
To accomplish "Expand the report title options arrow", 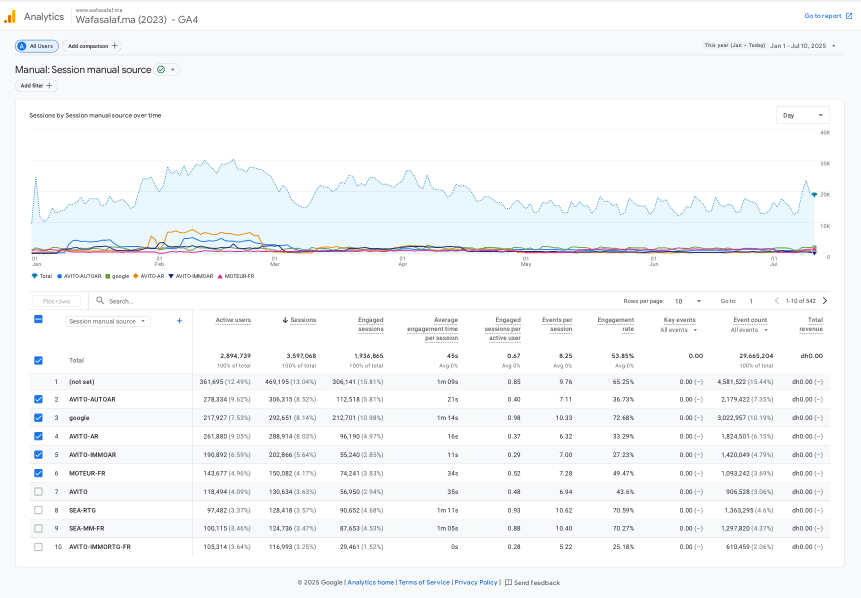I will click(173, 70).
